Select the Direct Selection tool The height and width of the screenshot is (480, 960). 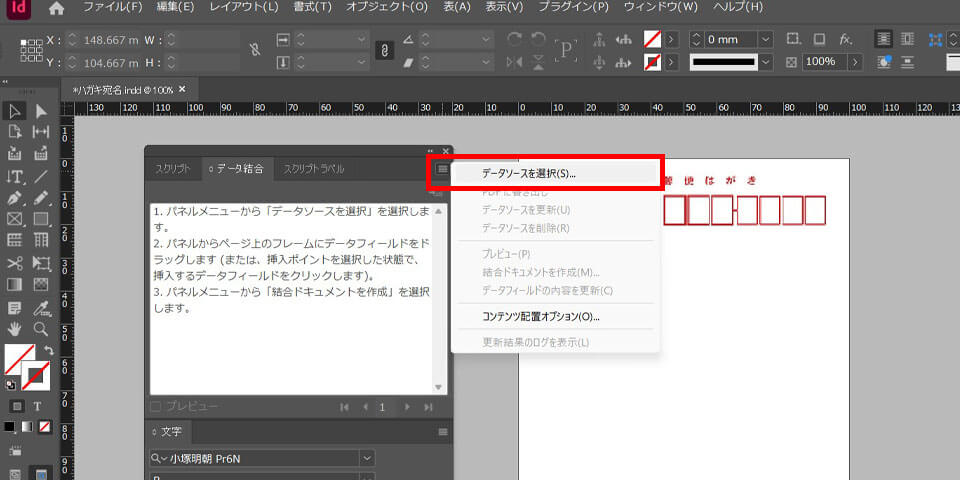point(41,111)
